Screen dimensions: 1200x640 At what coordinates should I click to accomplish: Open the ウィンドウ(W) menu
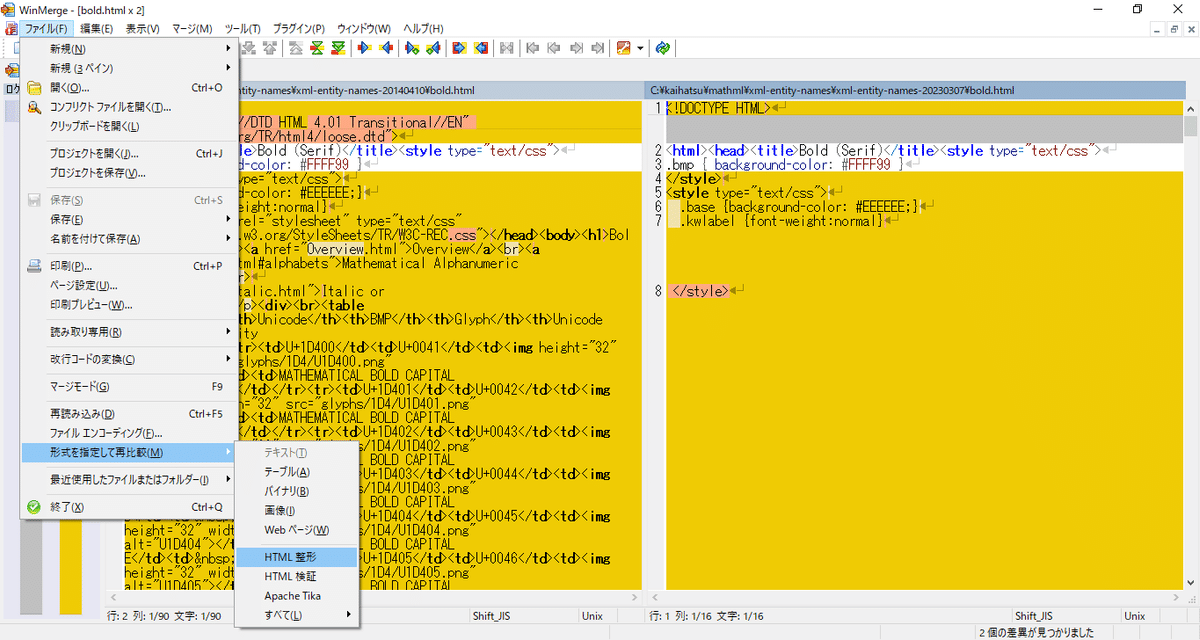pyautogui.click(x=364, y=29)
